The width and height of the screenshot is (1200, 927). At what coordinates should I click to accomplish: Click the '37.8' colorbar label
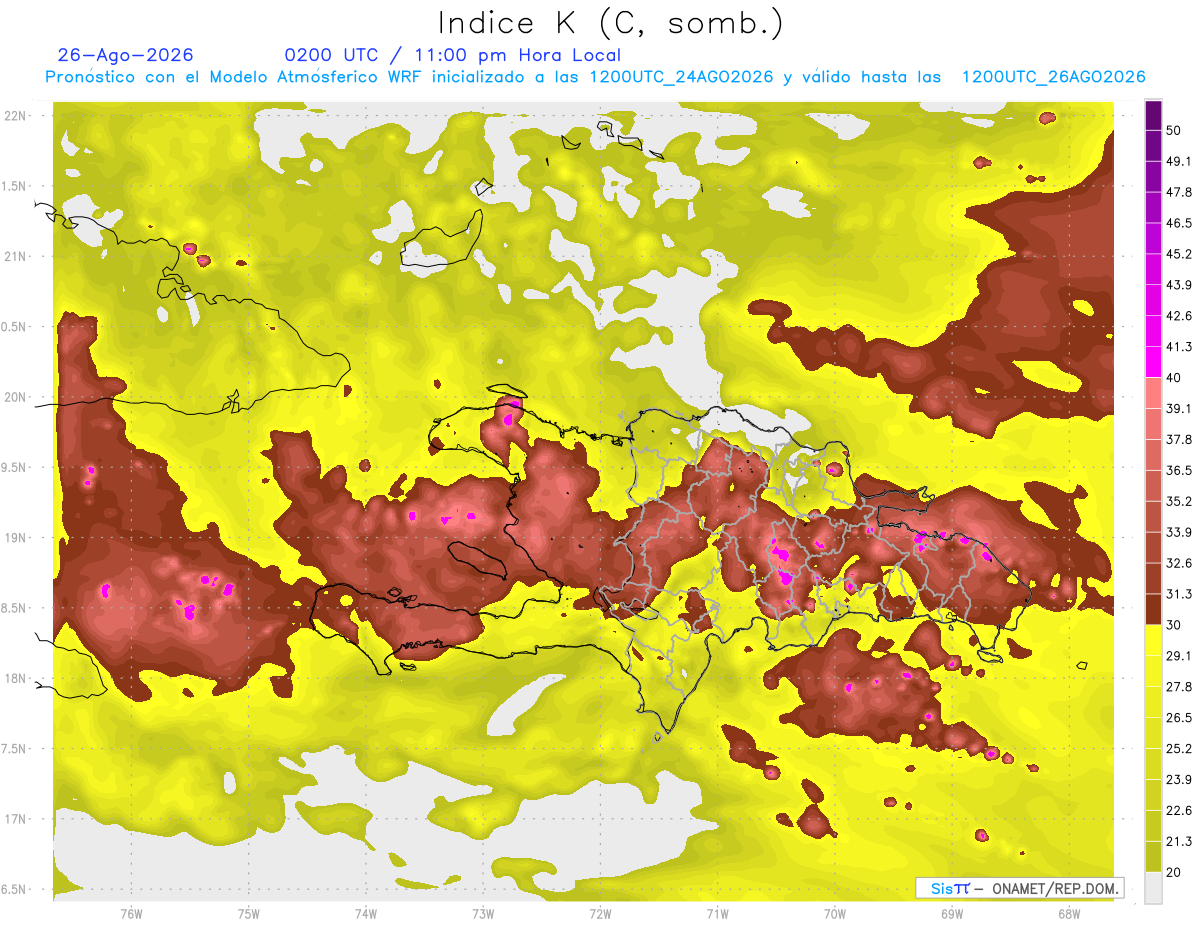tap(1179, 440)
